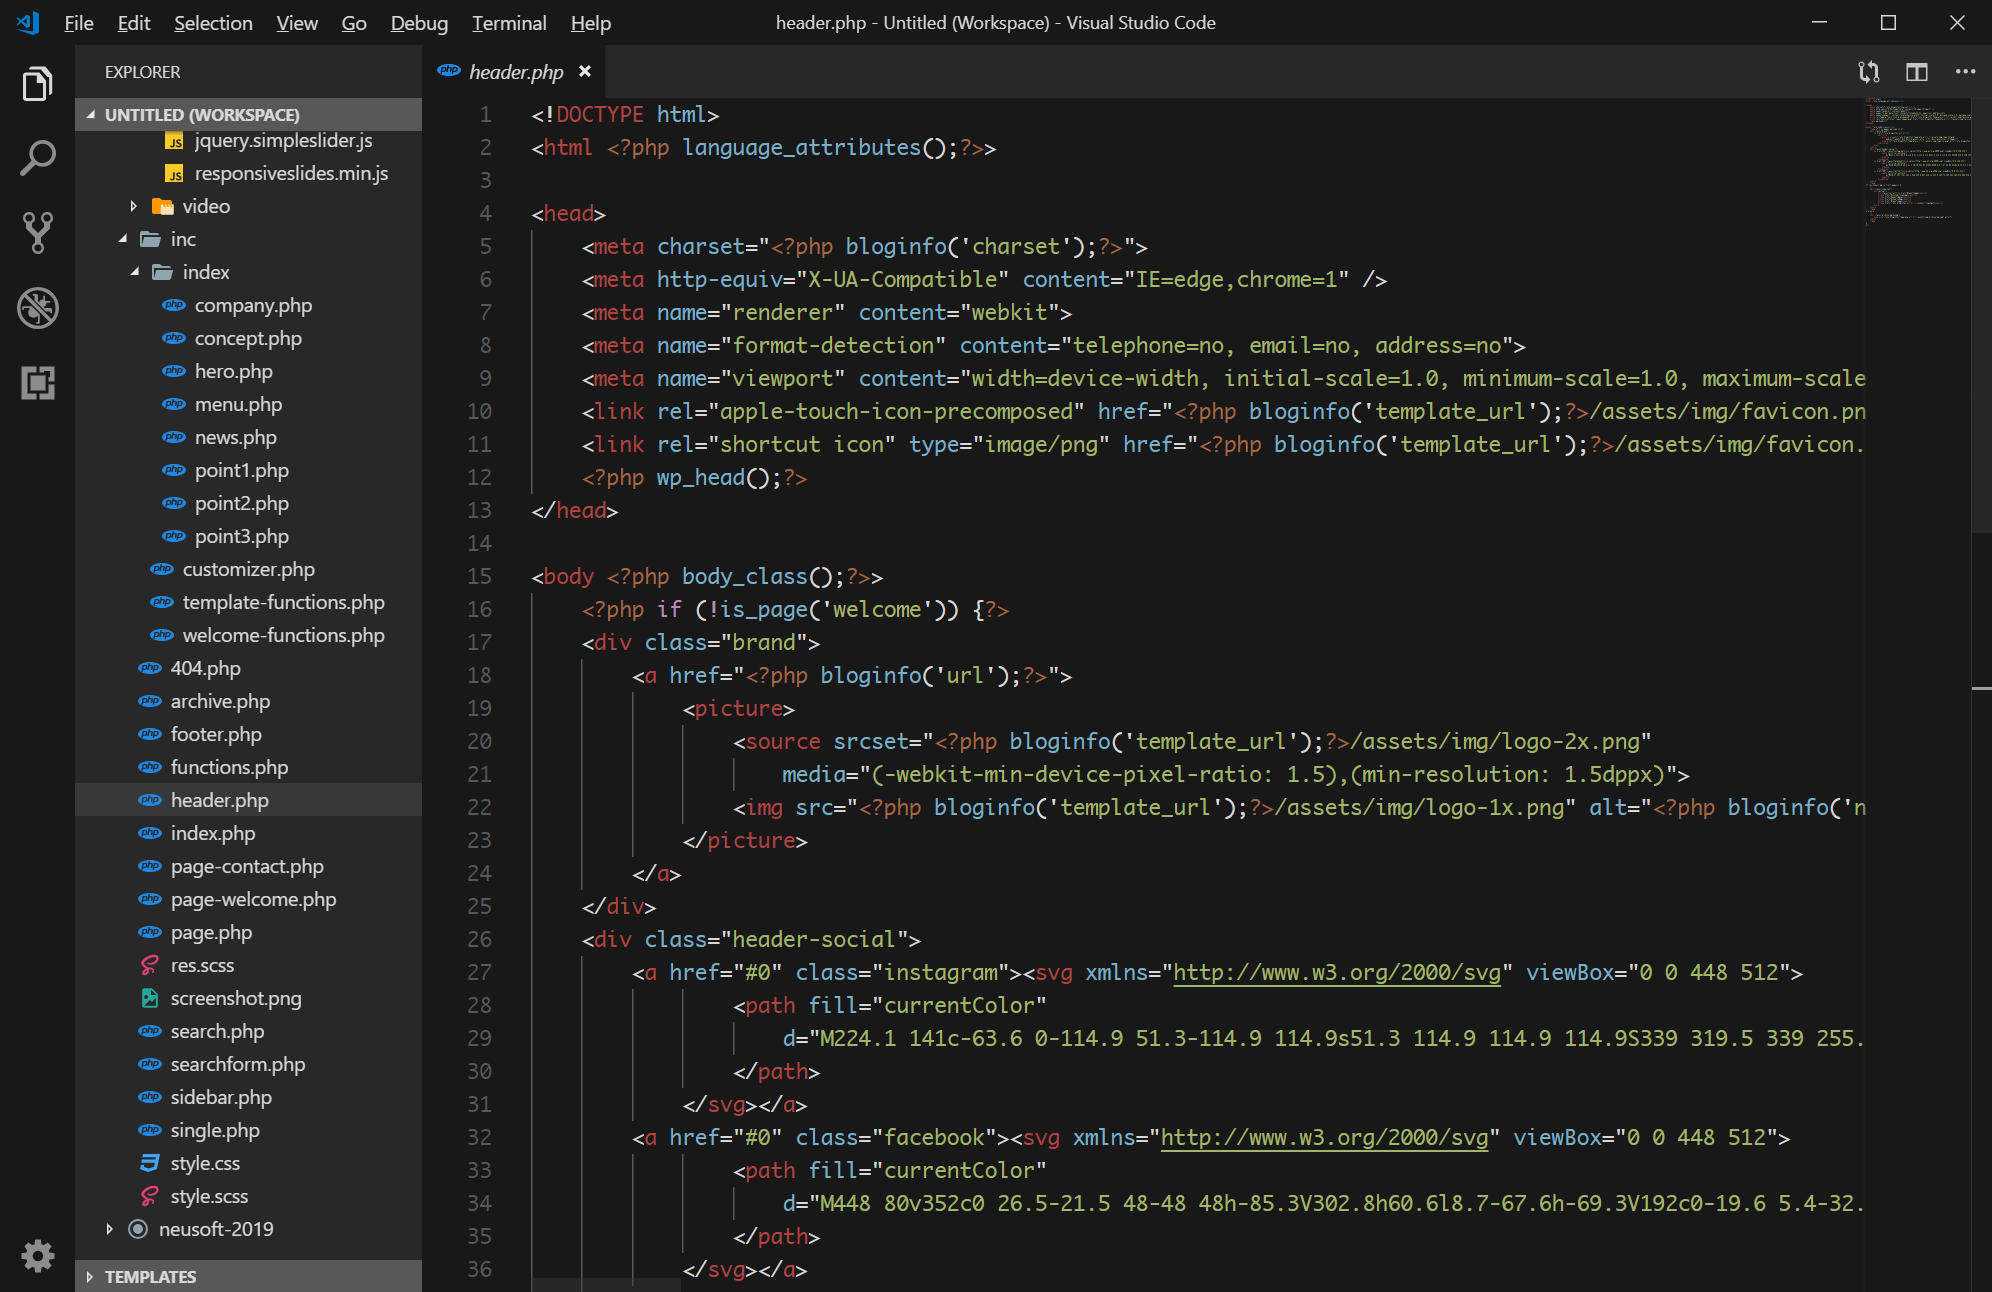This screenshot has width=1992, height=1292.
Task: Split the editor with split icon
Action: click(x=1916, y=72)
